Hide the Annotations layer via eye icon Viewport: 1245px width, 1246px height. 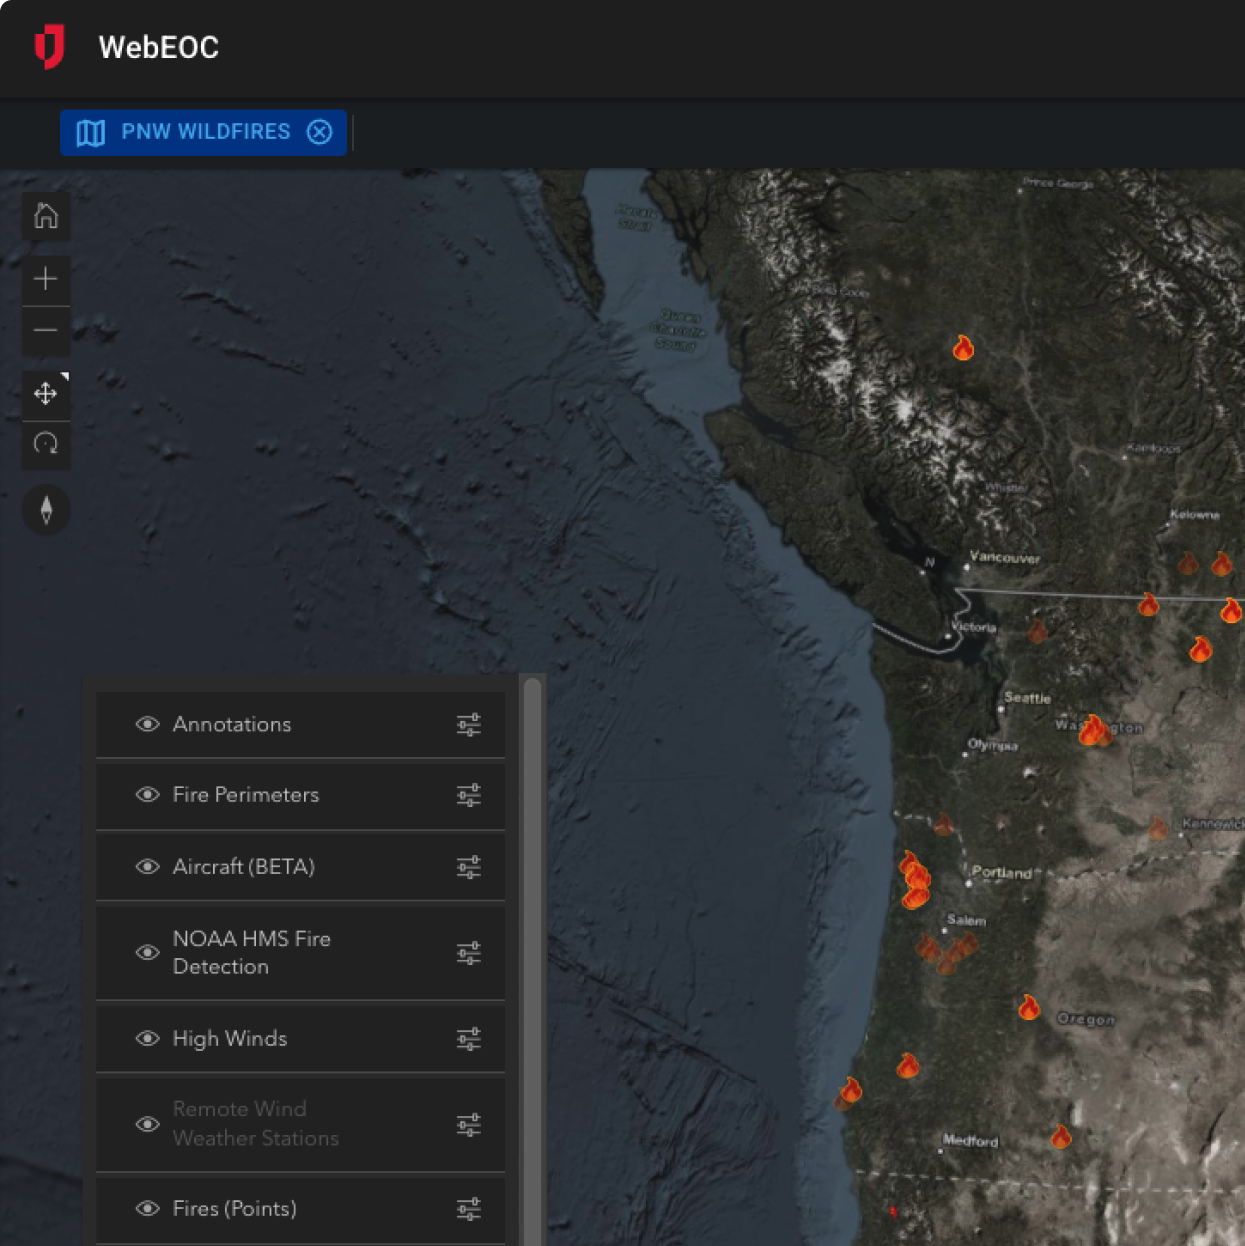[147, 724]
